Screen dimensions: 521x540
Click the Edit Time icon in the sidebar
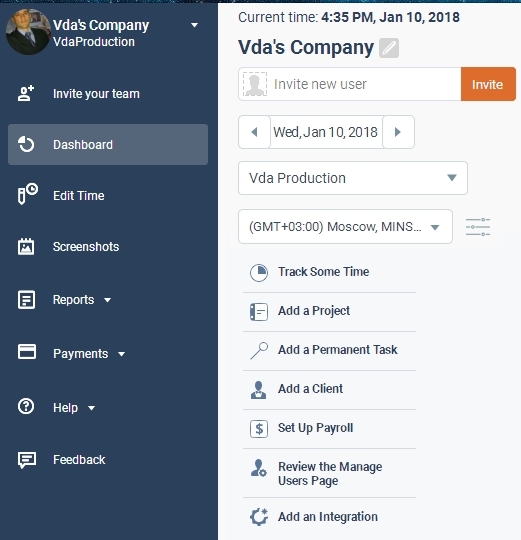coord(28,194)
